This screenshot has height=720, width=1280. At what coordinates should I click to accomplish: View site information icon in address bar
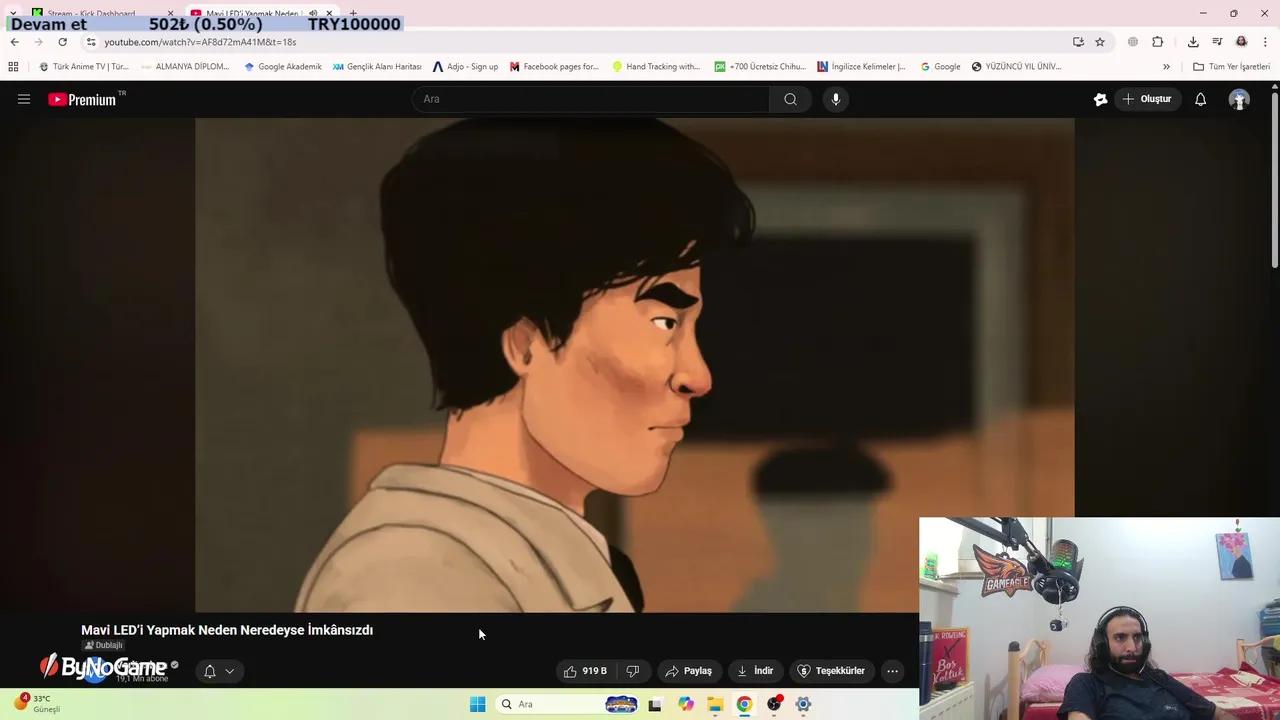91,42
